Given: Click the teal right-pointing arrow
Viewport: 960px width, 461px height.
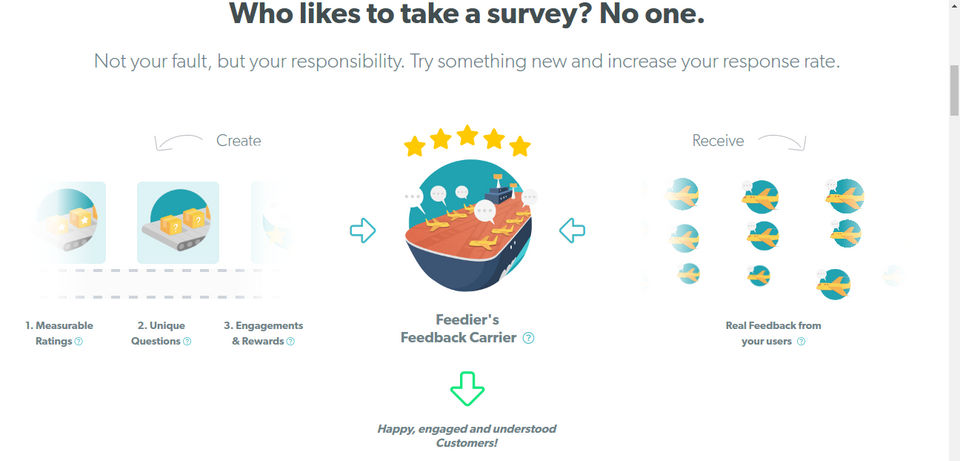Looking at the screenshot, I should pos(362,231).
